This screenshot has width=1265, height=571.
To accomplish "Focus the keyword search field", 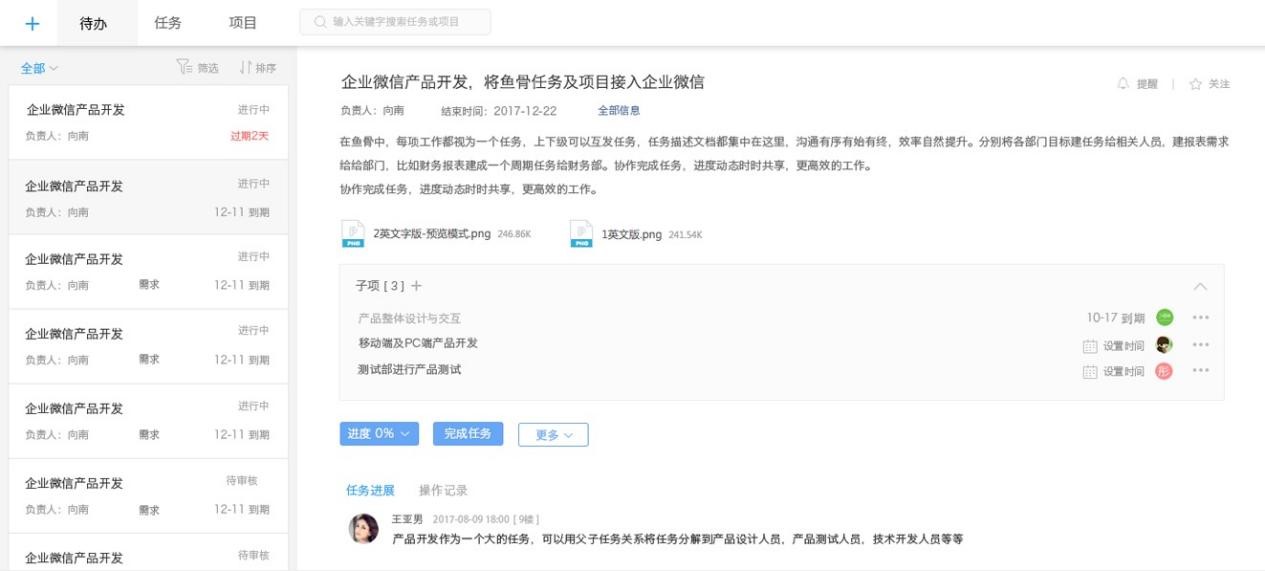I will click(x=395, y=22).
